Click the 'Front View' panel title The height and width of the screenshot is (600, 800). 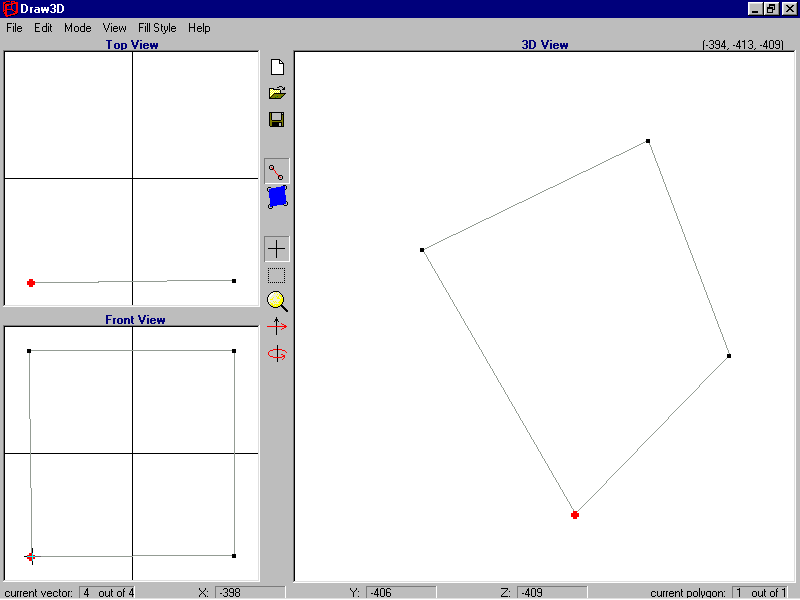(135, 320)
